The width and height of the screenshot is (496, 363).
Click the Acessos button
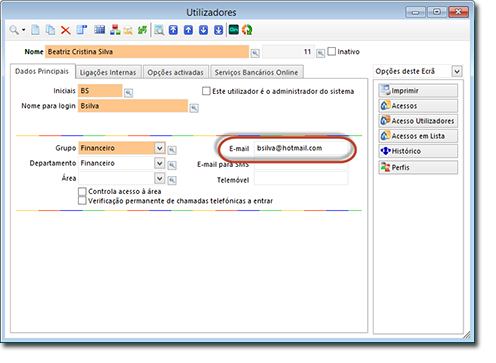tap(418, 106)
